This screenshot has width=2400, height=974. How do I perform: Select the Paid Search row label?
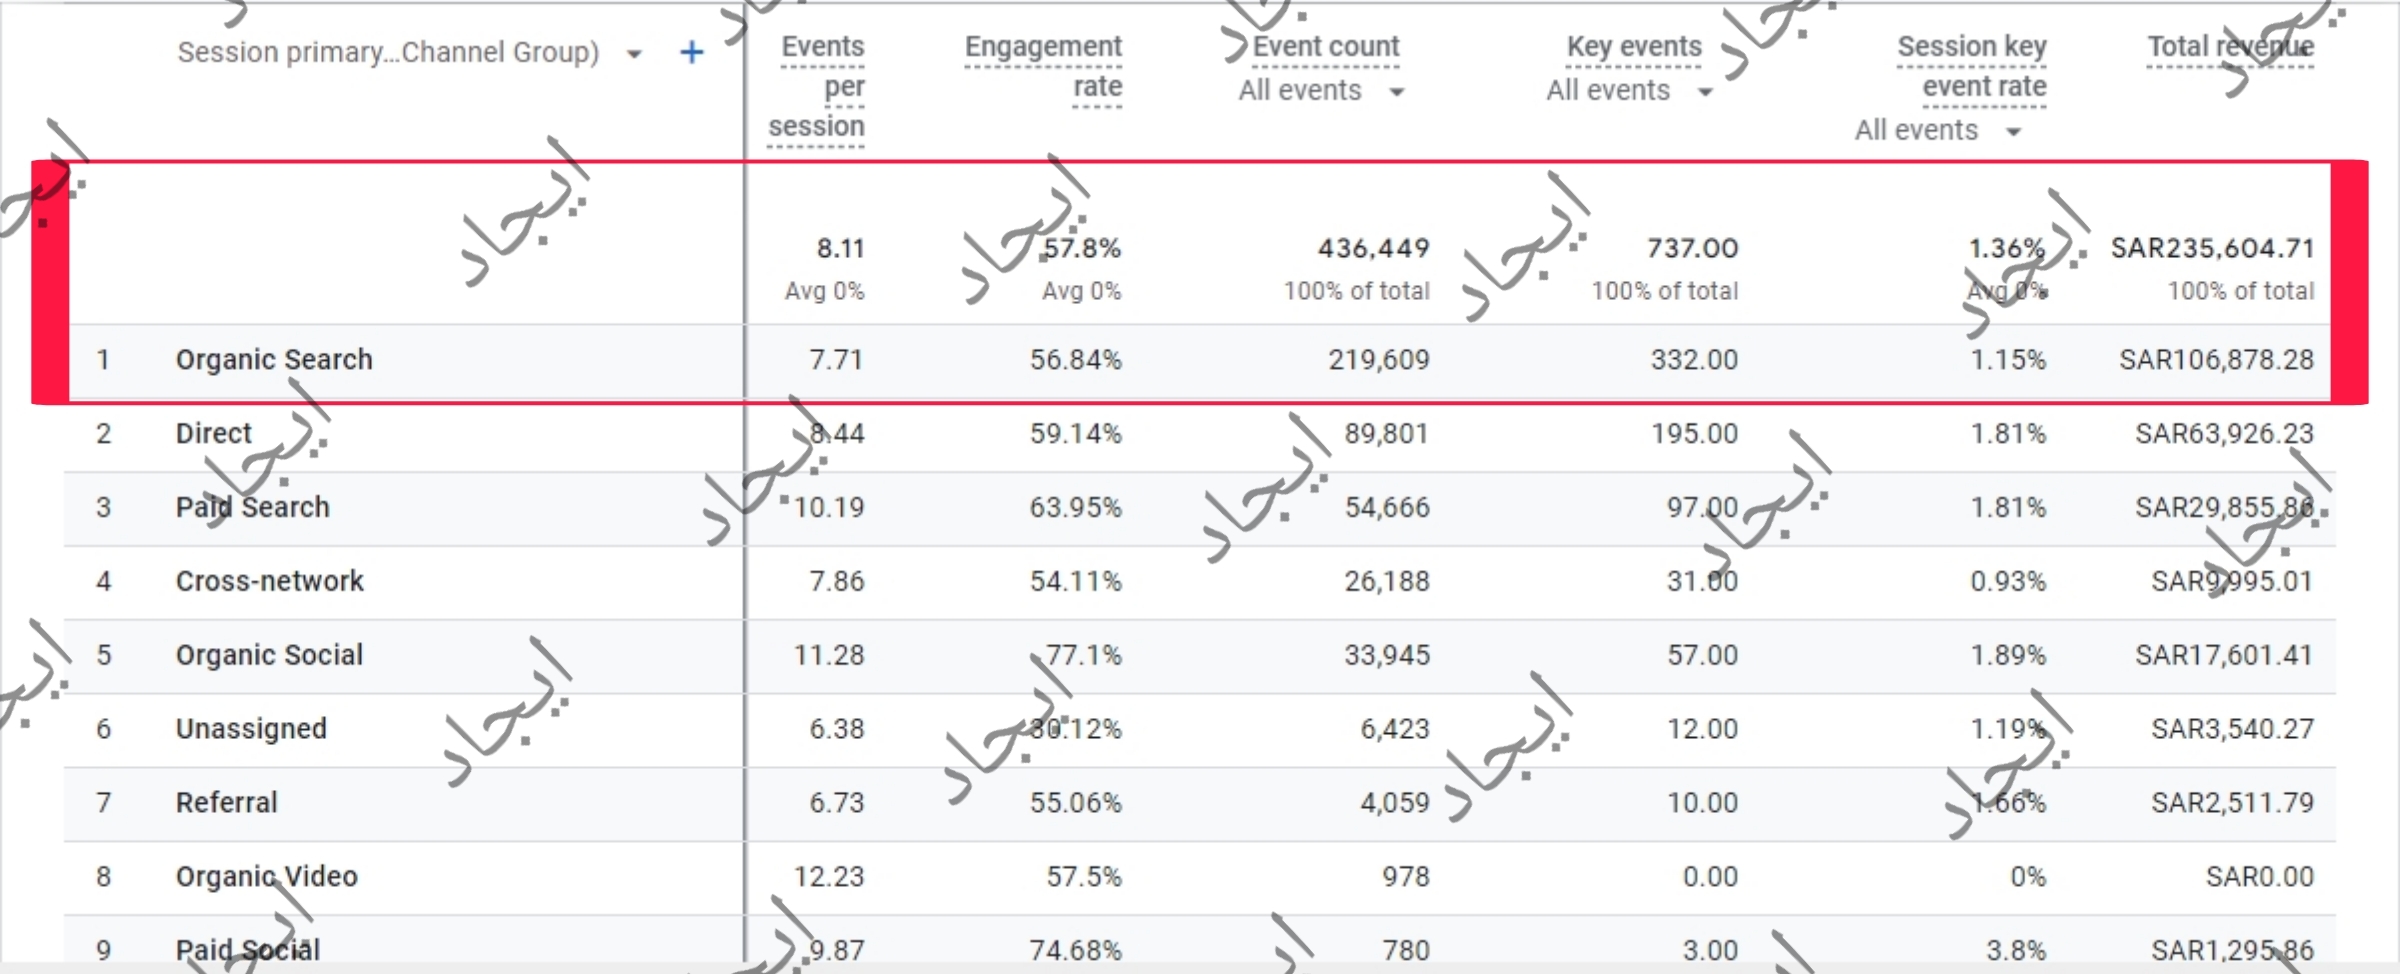tap(252, 508)
